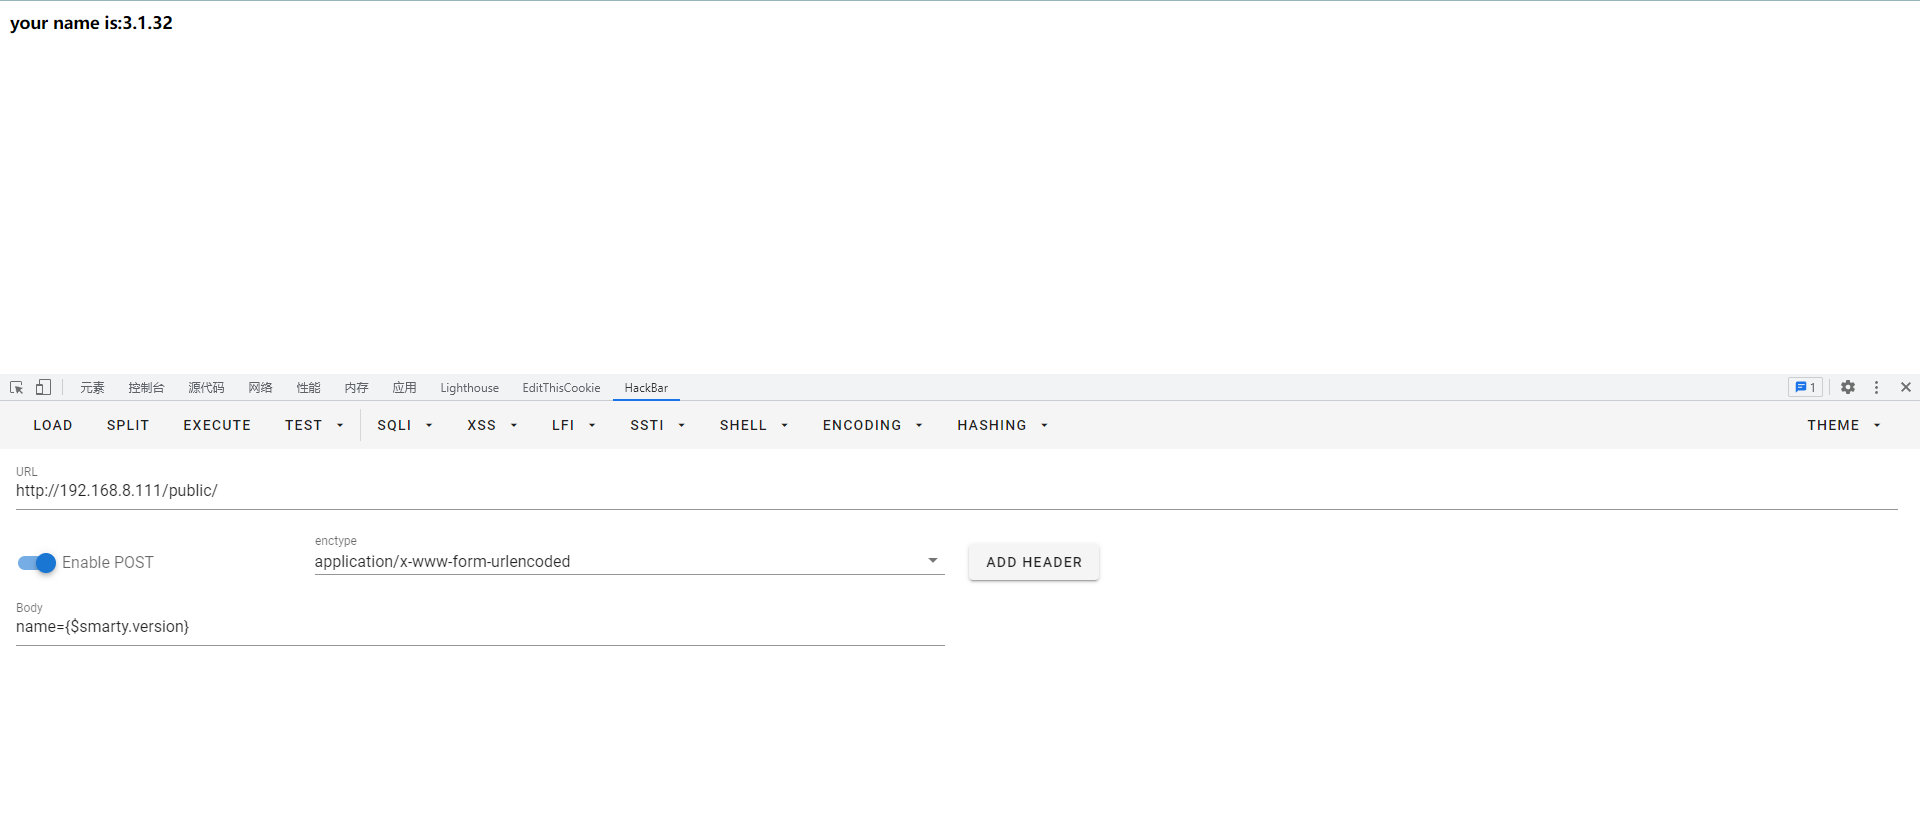Expand the THEME dropdown
1920x832 pixels.
[x=1843, y=425]
